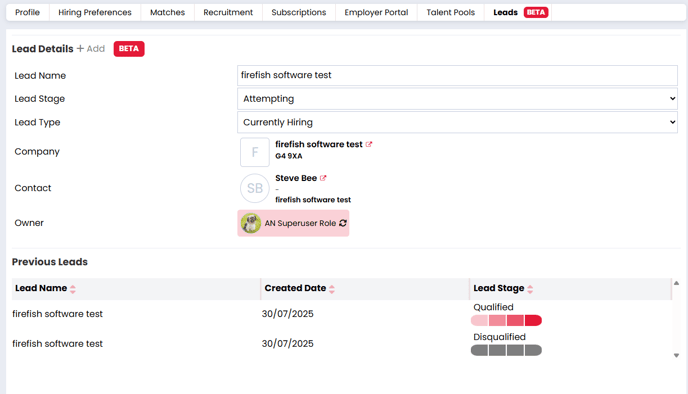Image resolution: width=688 pixels, height=394 pixels.
Task: Open the Talent Pools tab
Action: click(x=451, y=12)
